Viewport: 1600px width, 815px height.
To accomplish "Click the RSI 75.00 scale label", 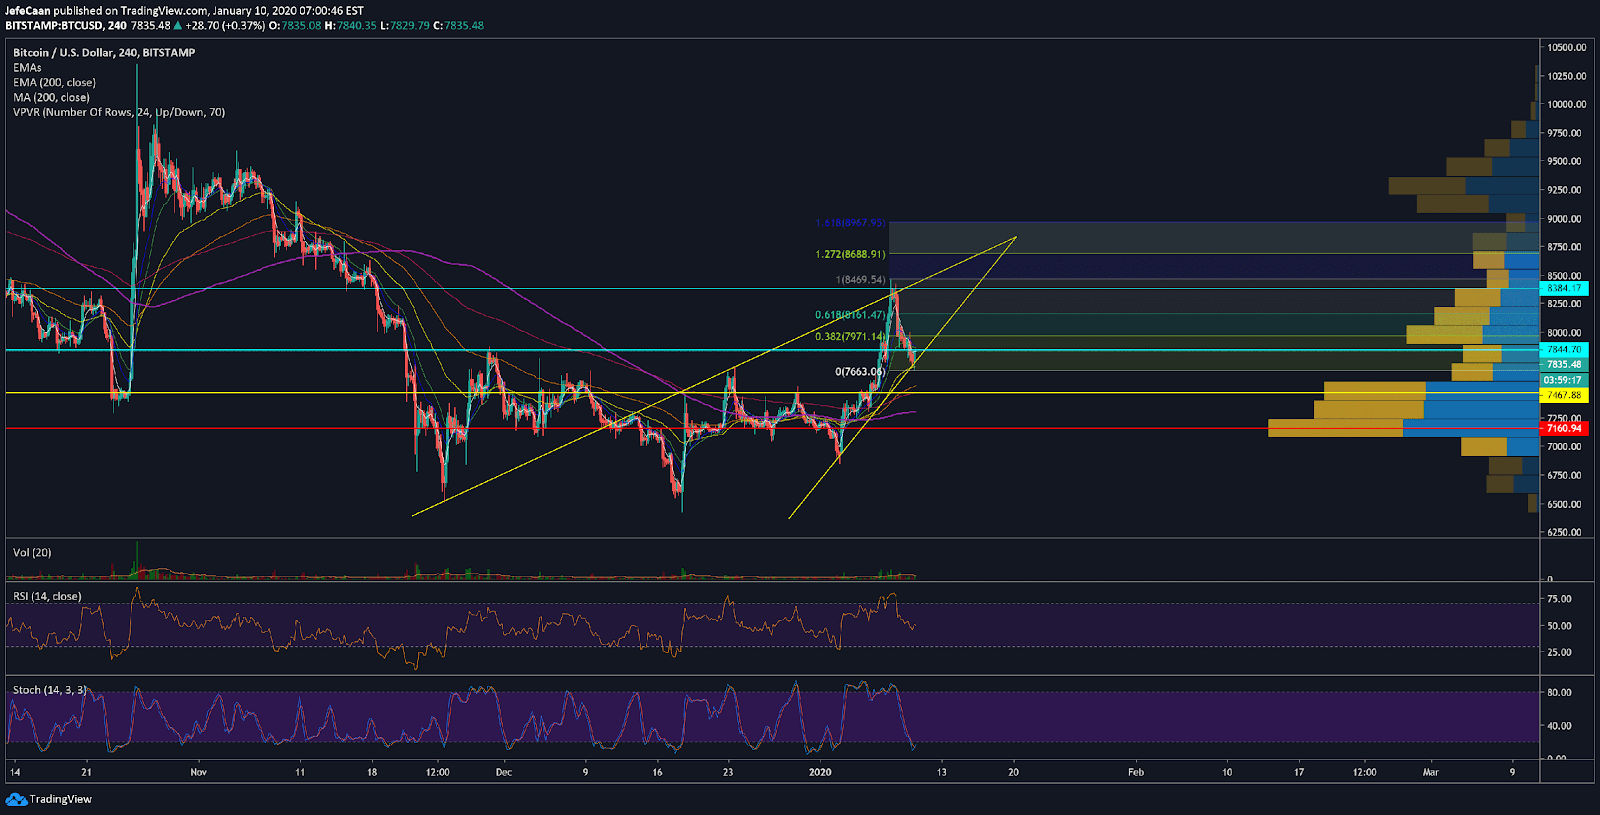I will click(x=1560, y=599).
